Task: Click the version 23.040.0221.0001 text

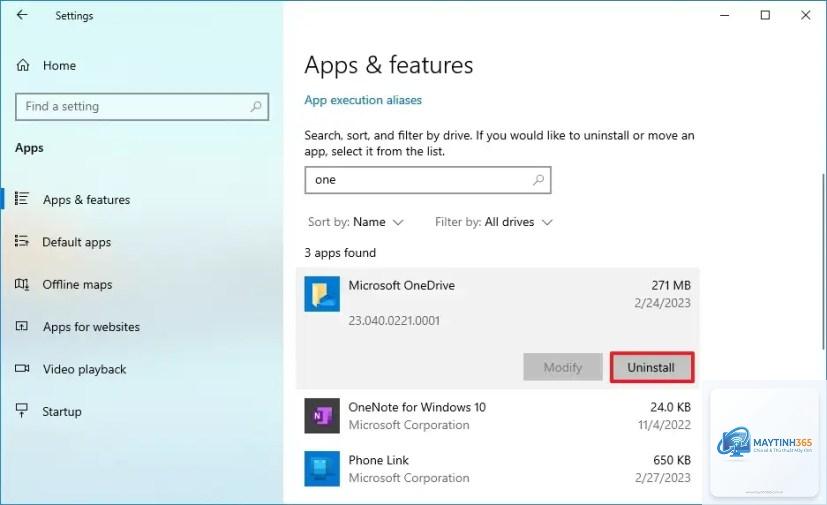Action: coord(394,320)
